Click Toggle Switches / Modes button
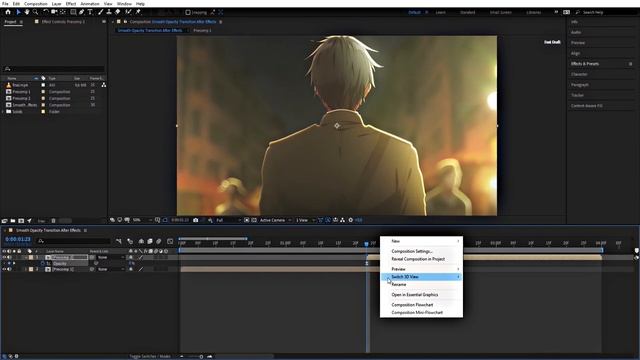This screenshot has width=640, height=360. coord(150,356)
